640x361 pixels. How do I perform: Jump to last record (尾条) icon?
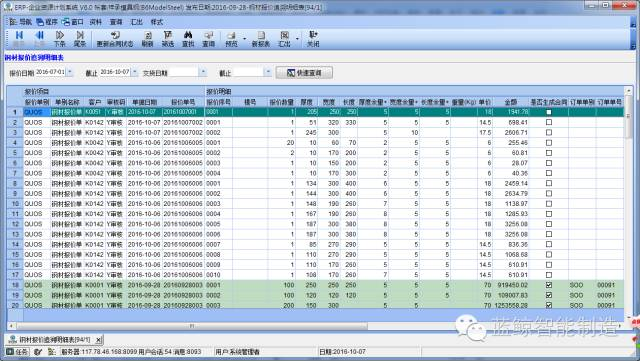click(80, 36)
